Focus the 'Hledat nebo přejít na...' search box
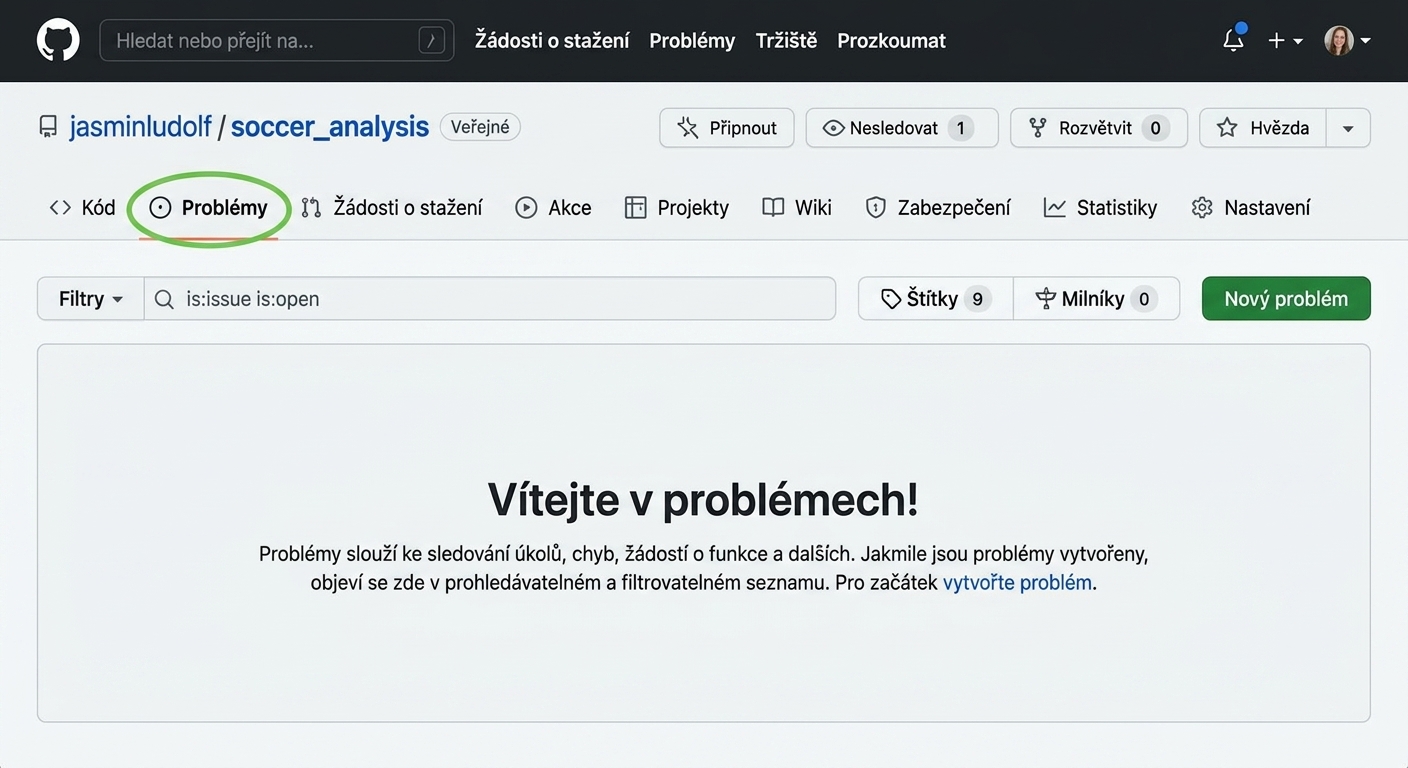This screenshot has width=1408, height=768. click(x=276, y=41)
